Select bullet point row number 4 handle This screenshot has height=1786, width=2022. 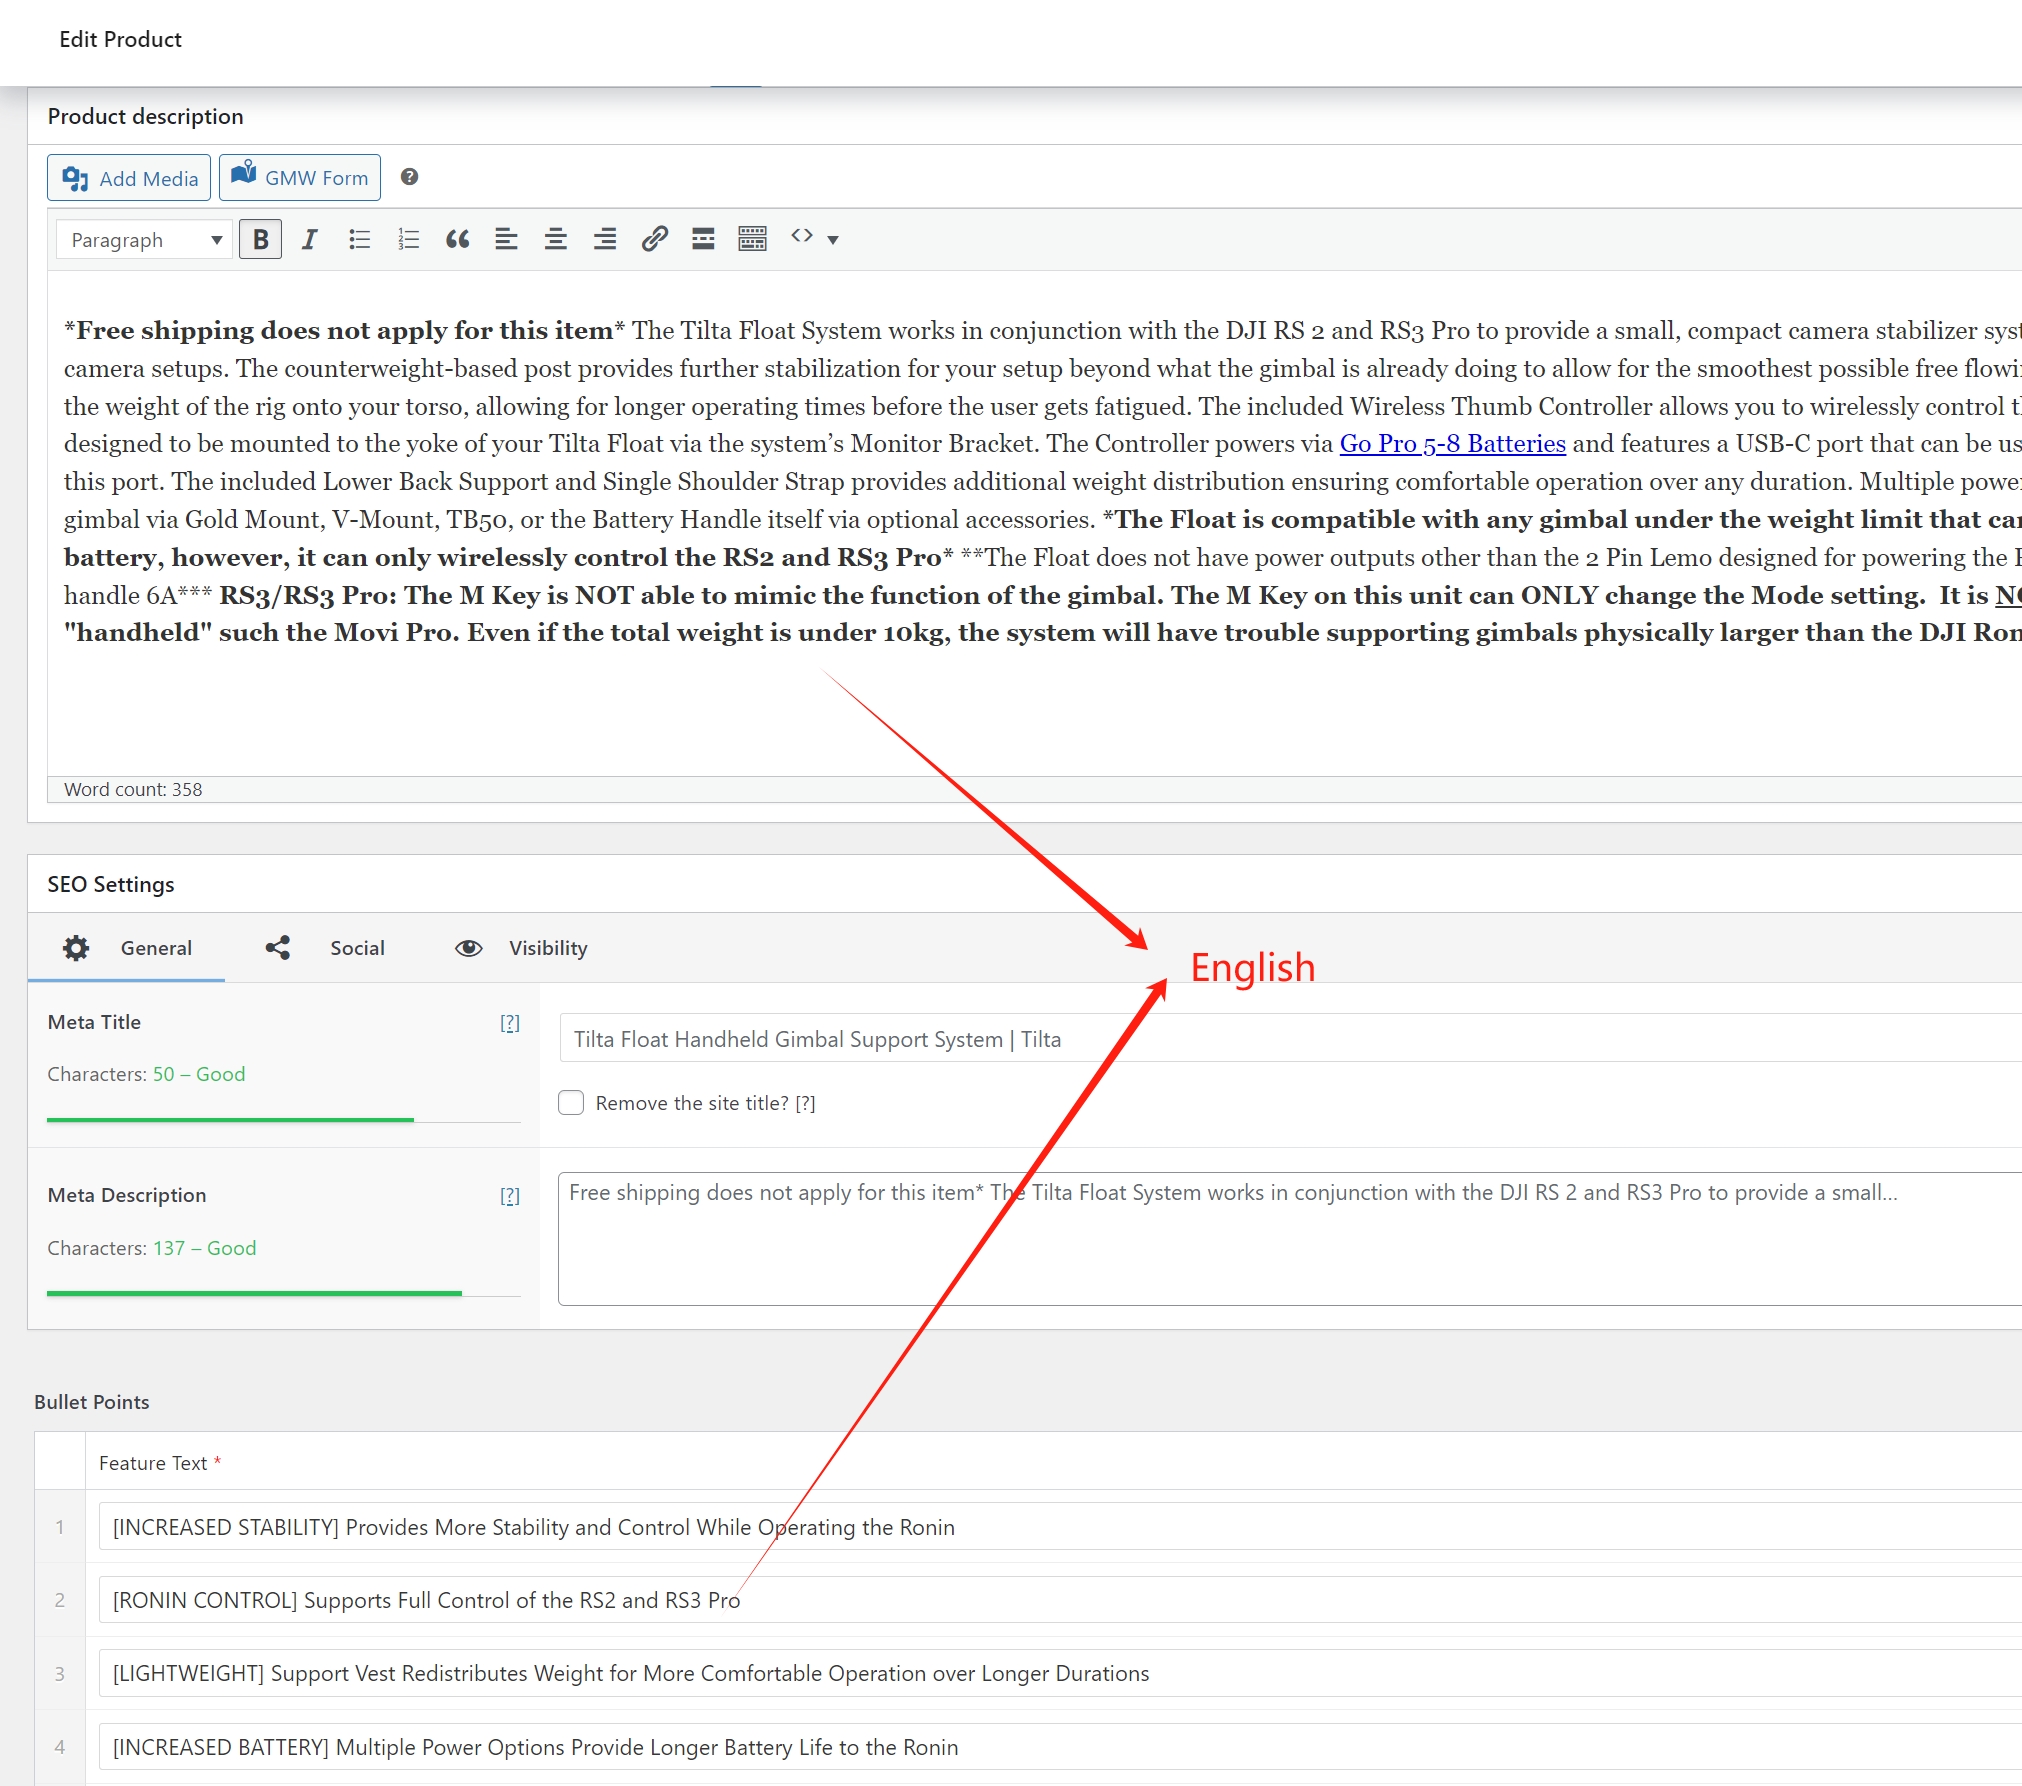pyautogui.click(x=60, y=1747)
